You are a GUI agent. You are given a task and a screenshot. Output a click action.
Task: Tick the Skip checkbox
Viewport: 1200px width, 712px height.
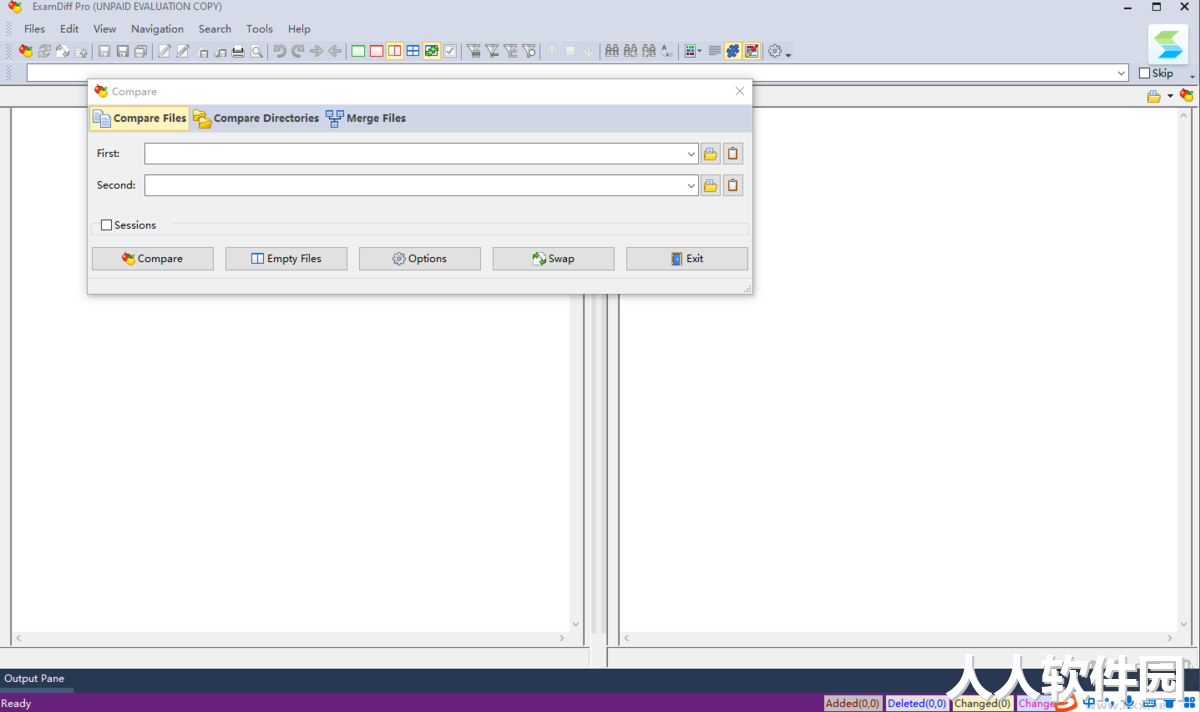(1145, 73)
